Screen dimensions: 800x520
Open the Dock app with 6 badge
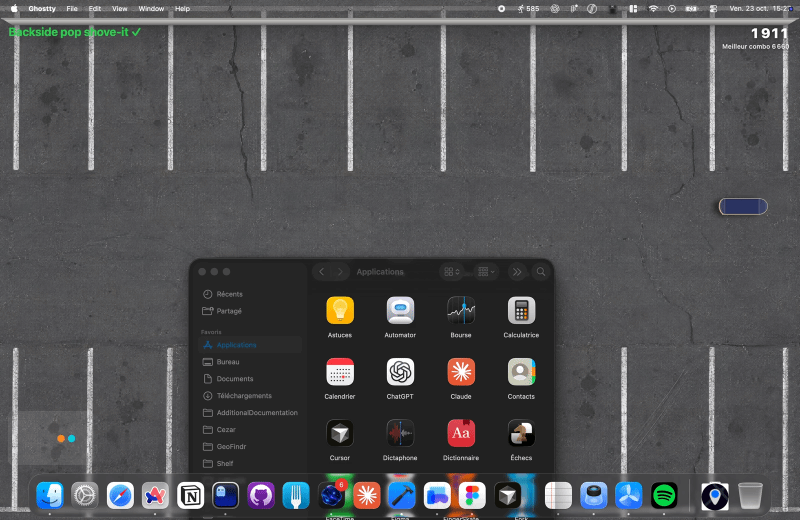click(x=331, y=495)
